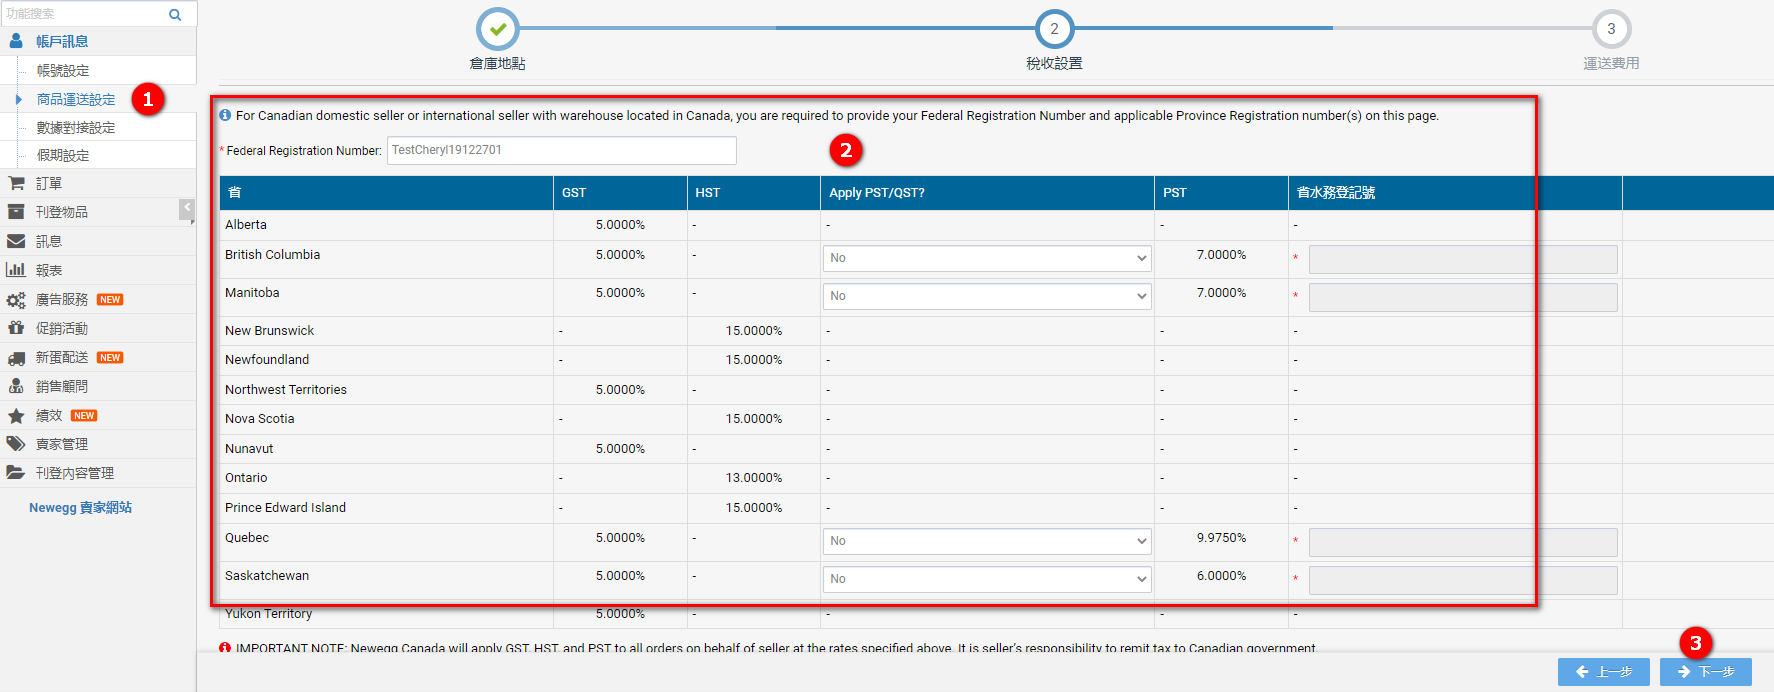The width and height of the screenshot is (1774, 692).
Task: Click the Saskatchewan provincial registration number field
Action: (x=1463, y=580)
